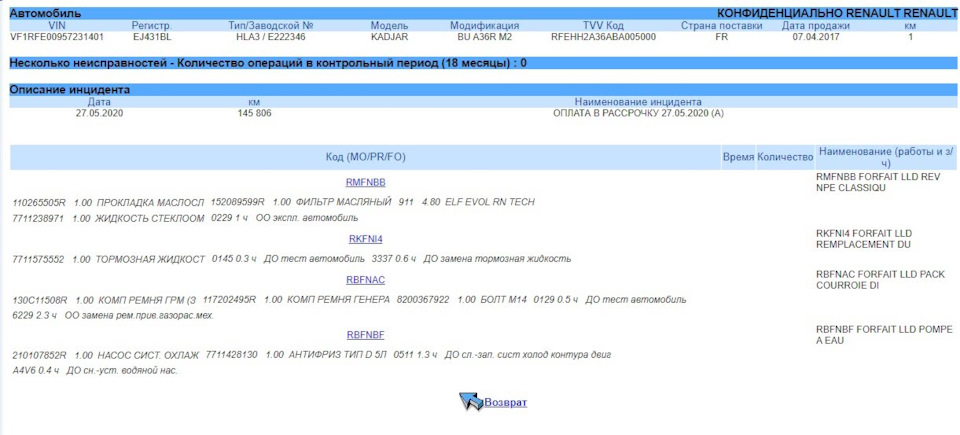Click the back arrow icon beside Возврат

pyautogui.click(x=471, y=402)
